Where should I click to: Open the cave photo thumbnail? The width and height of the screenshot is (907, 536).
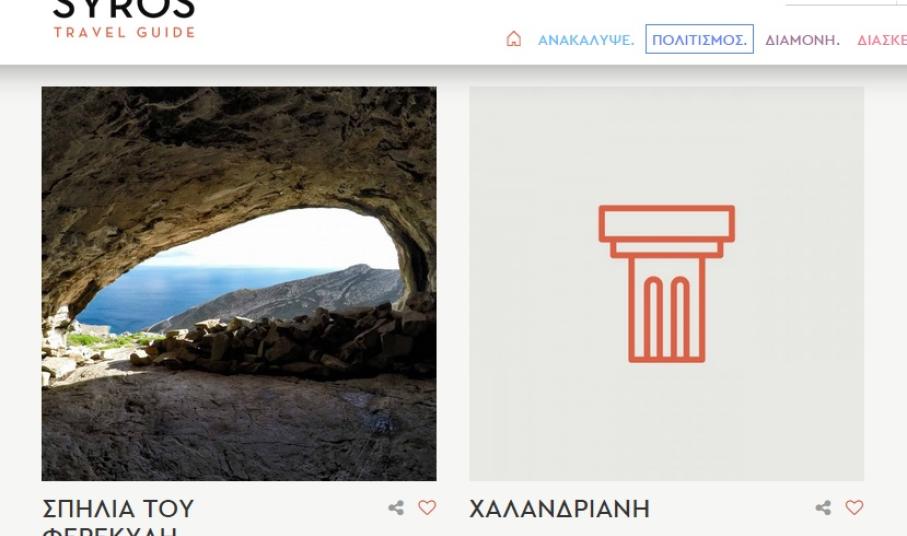click(x=239, y=284)
